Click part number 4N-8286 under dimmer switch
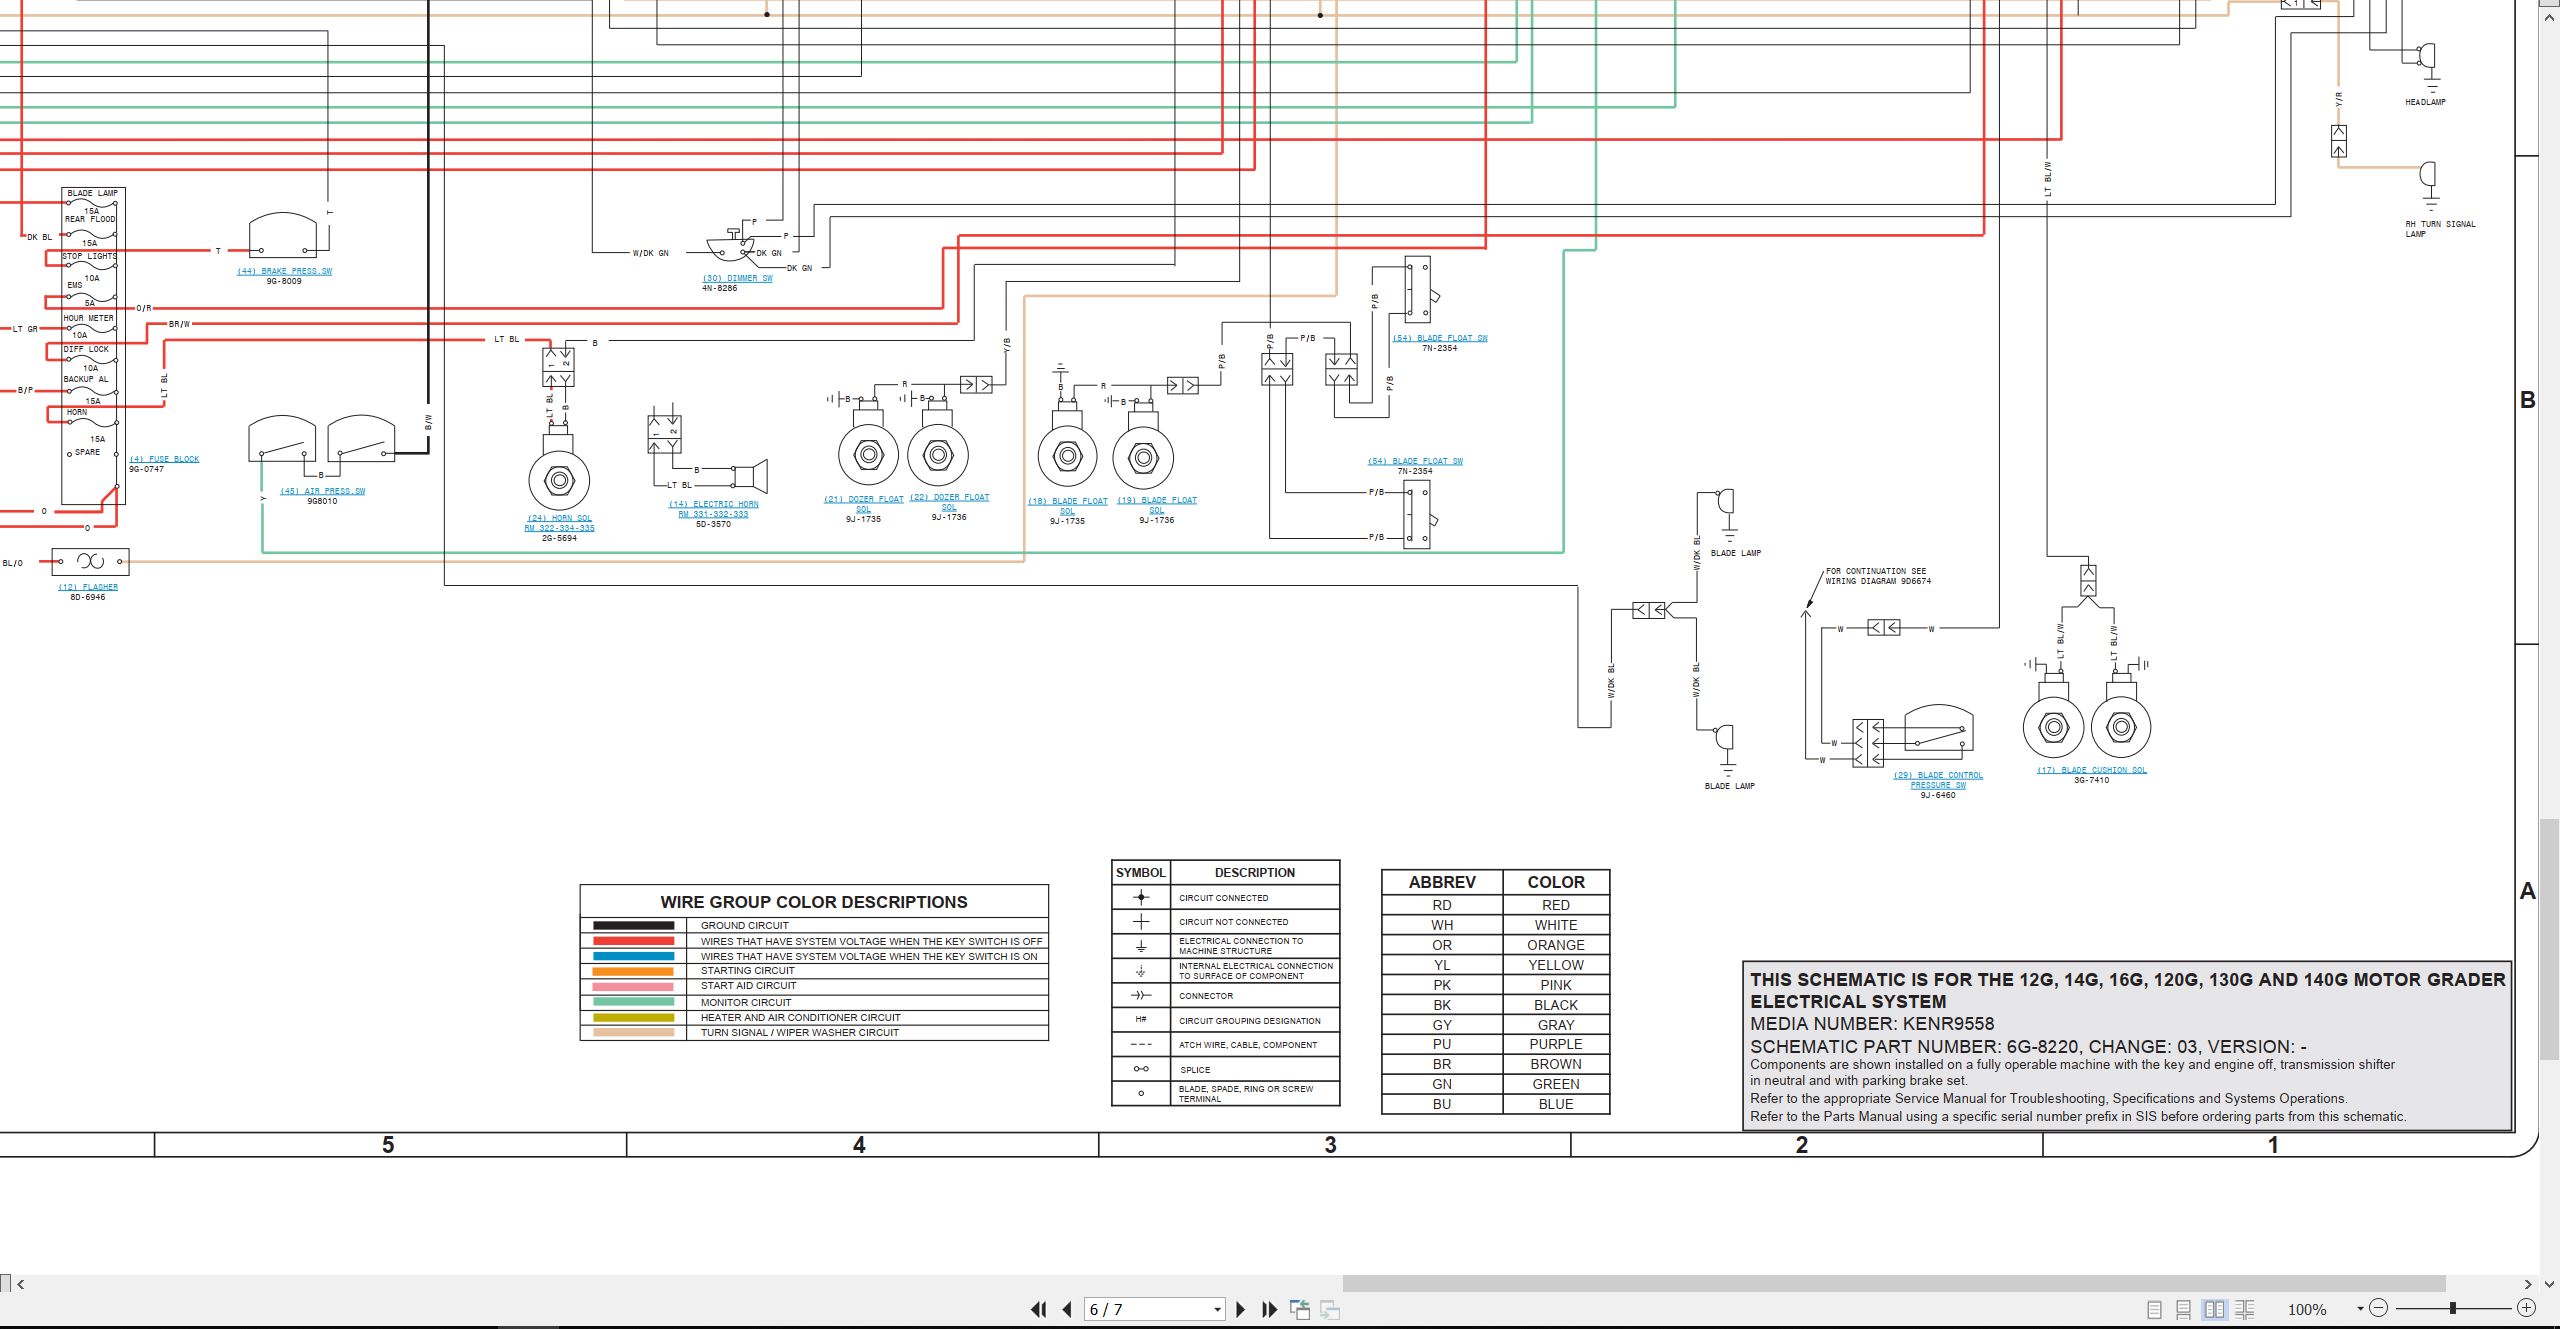Image resolution: width=2560 pixels, height=1329 pixels. coord(720,288)
